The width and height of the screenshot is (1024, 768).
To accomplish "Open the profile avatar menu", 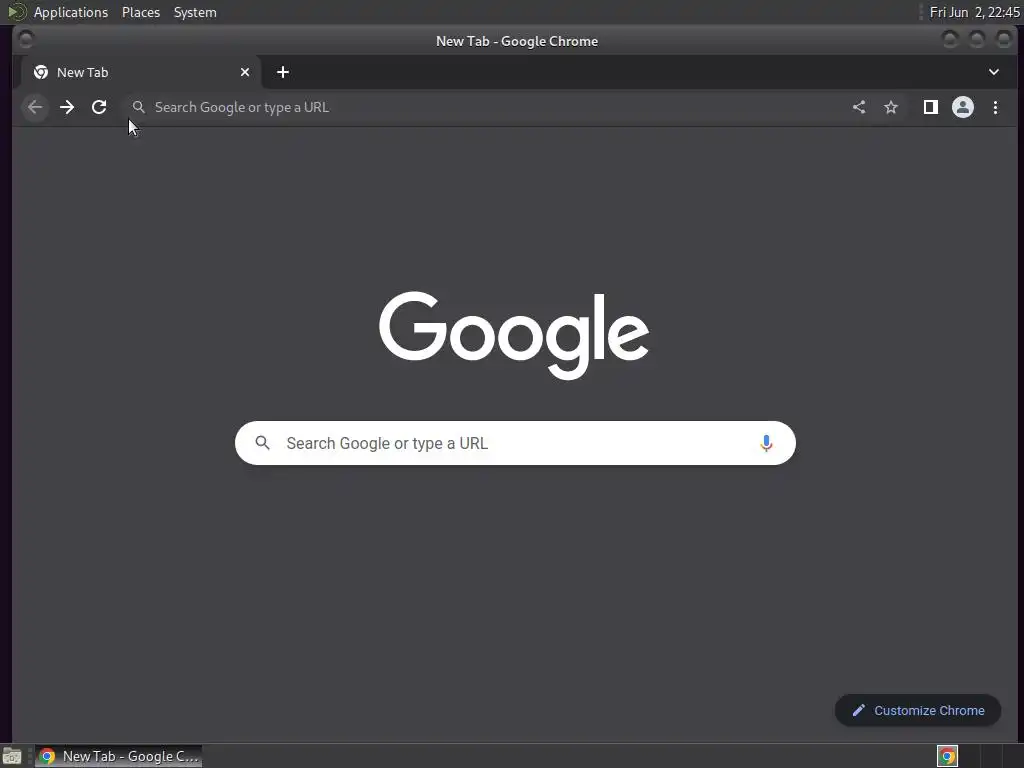I will point(963,107).
